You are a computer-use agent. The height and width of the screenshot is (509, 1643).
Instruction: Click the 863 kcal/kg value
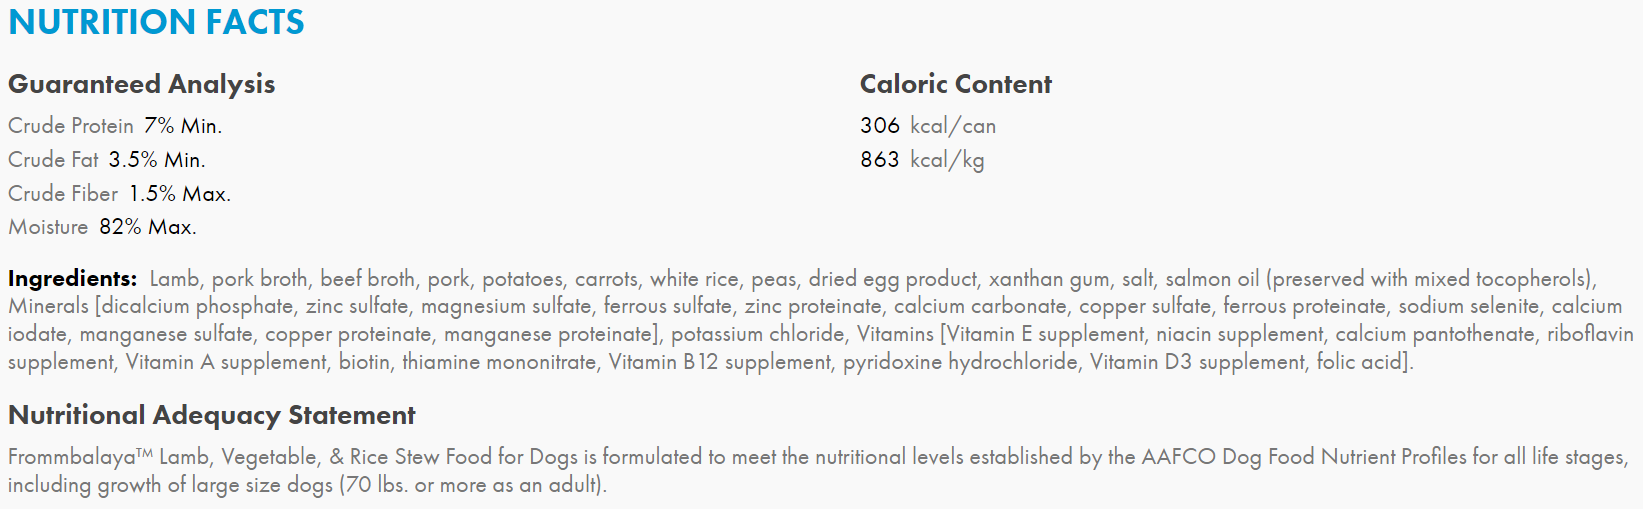click(921, 160)
